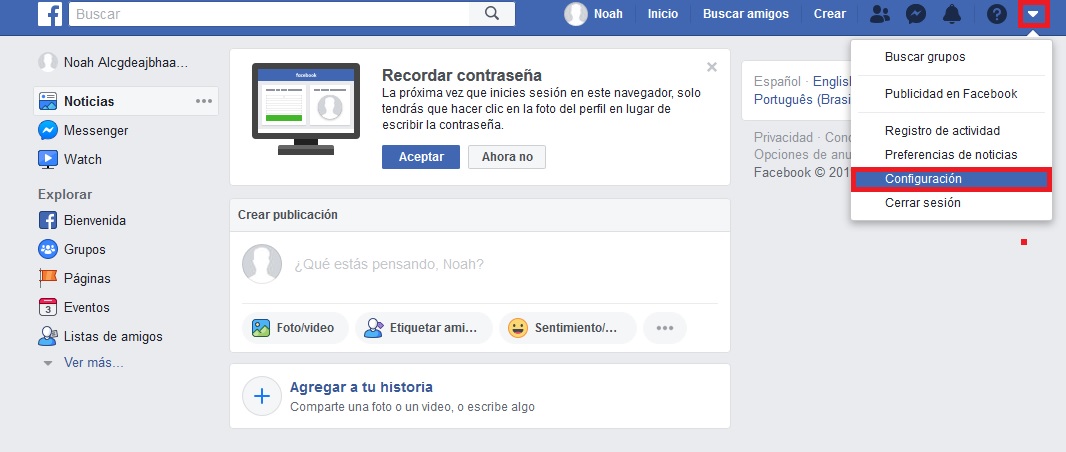Click the composer profile avatar thumbnail
Viewport: 1066px width, 452px height.
tap(262, 264)
